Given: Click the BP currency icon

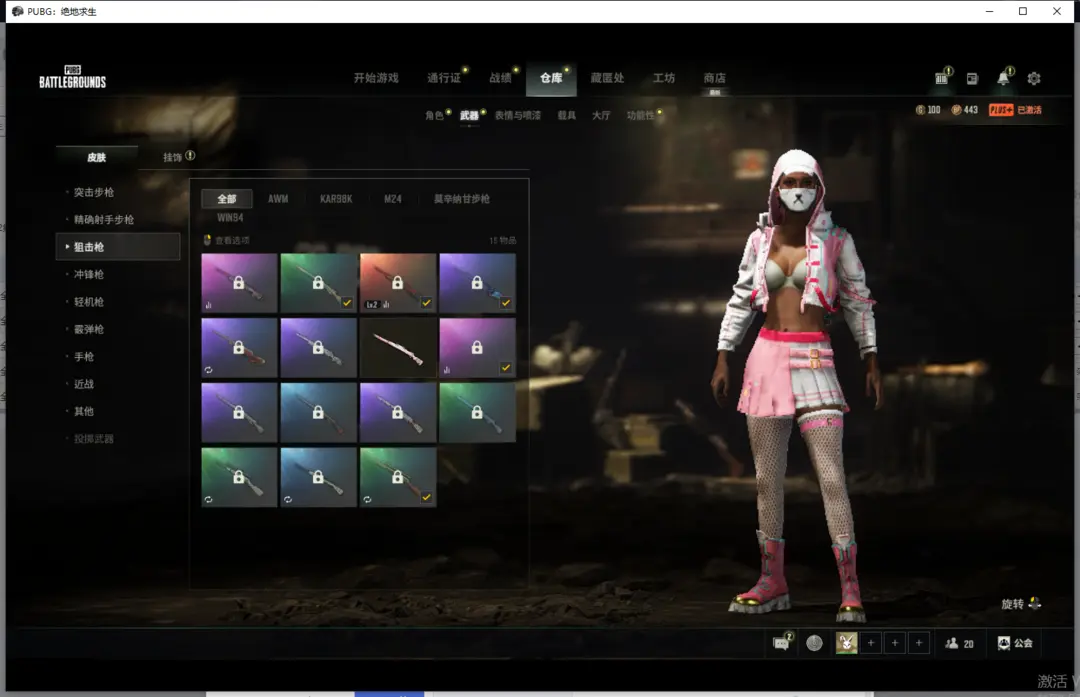Looking at the screenshot, I should click(x=956, y=110).
